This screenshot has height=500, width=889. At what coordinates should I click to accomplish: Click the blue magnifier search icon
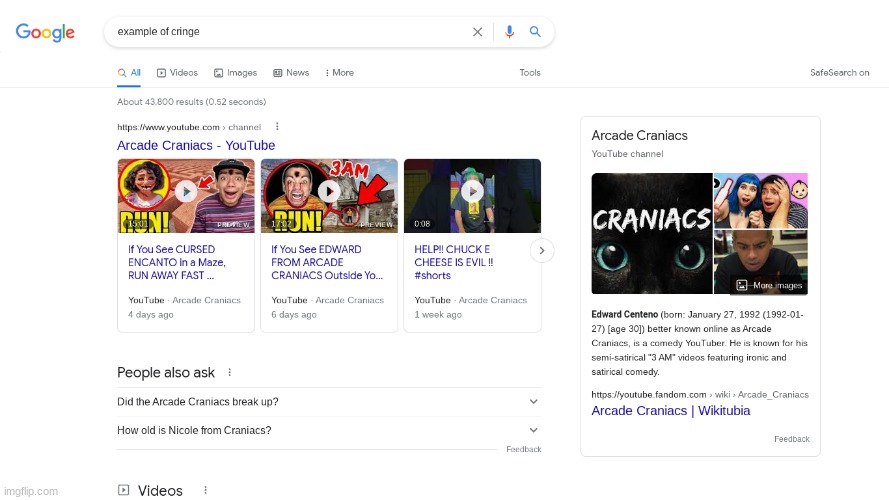(535, 32)
